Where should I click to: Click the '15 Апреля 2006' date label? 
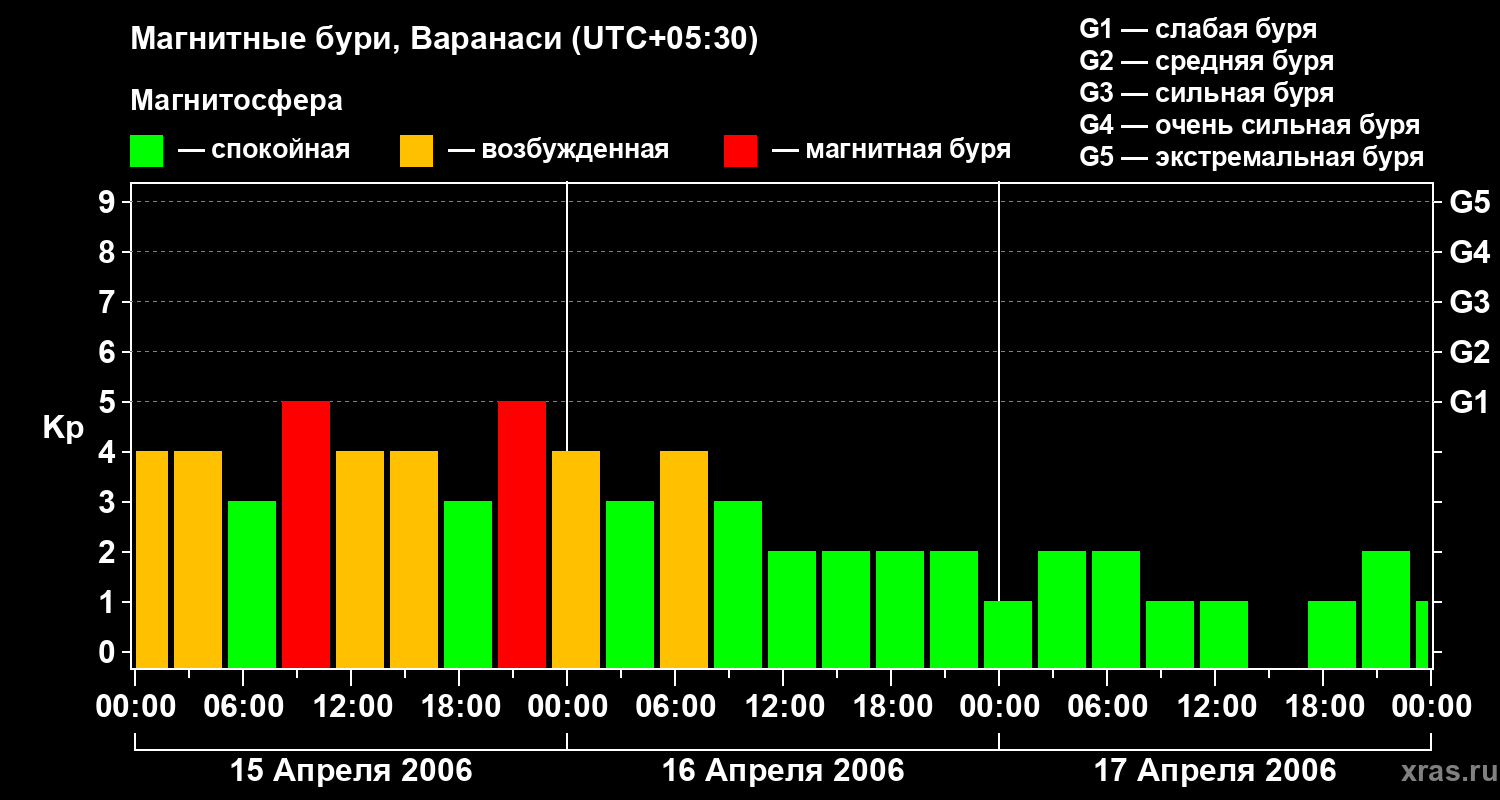coord(351,771)
